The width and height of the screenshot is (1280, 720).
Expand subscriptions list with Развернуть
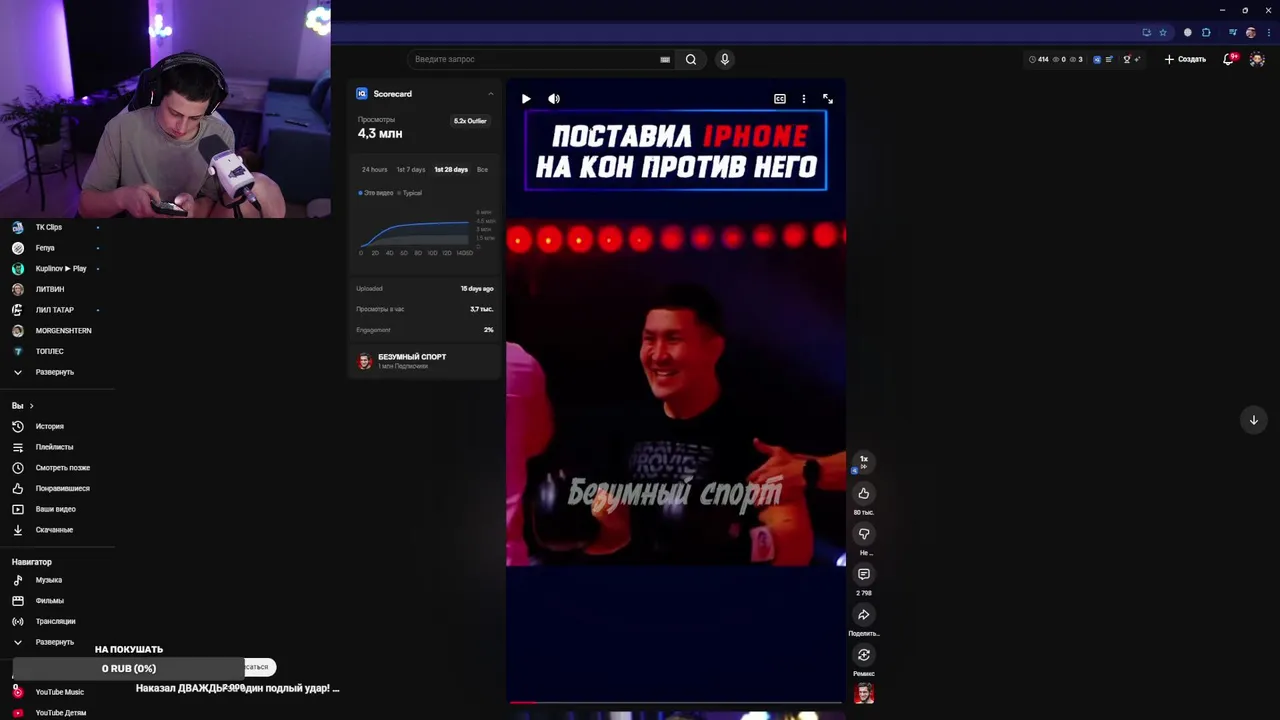56,372
